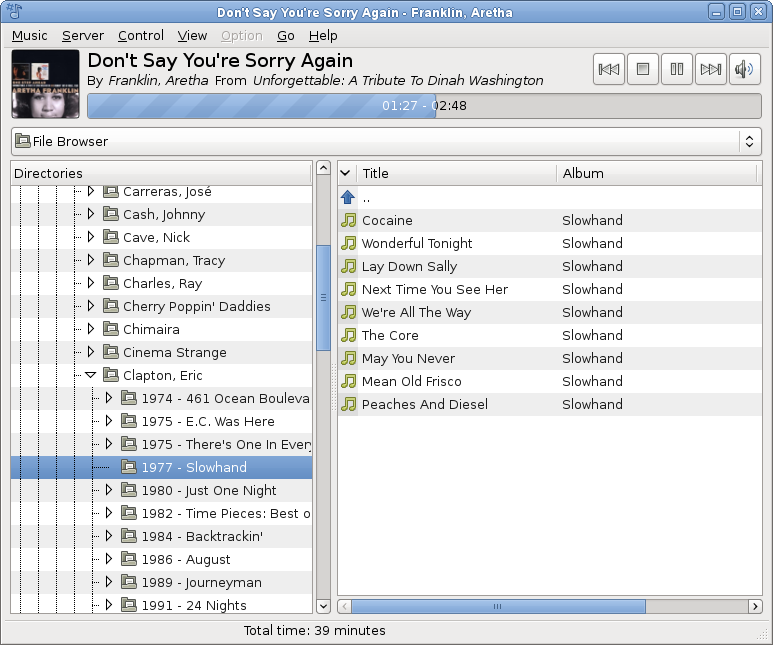Click folder icon of 1977 - Slowhand
This screenshot has height=645, width=773.
pos(129,467)
